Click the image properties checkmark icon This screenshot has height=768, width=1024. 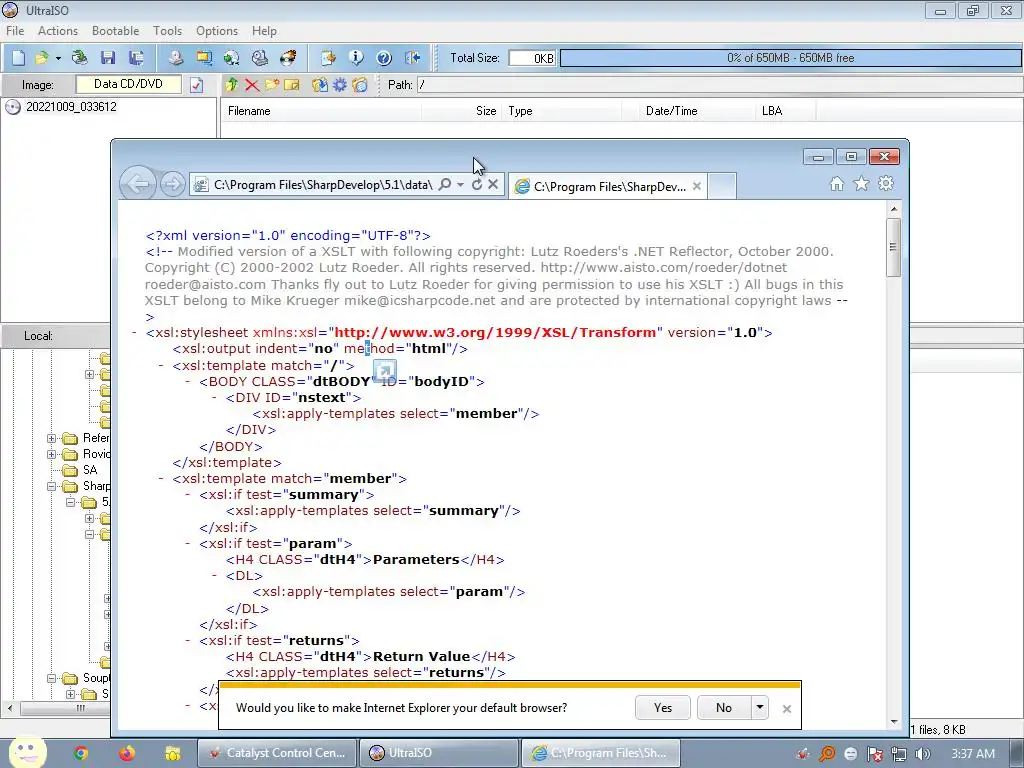click(x=197, y=85)
